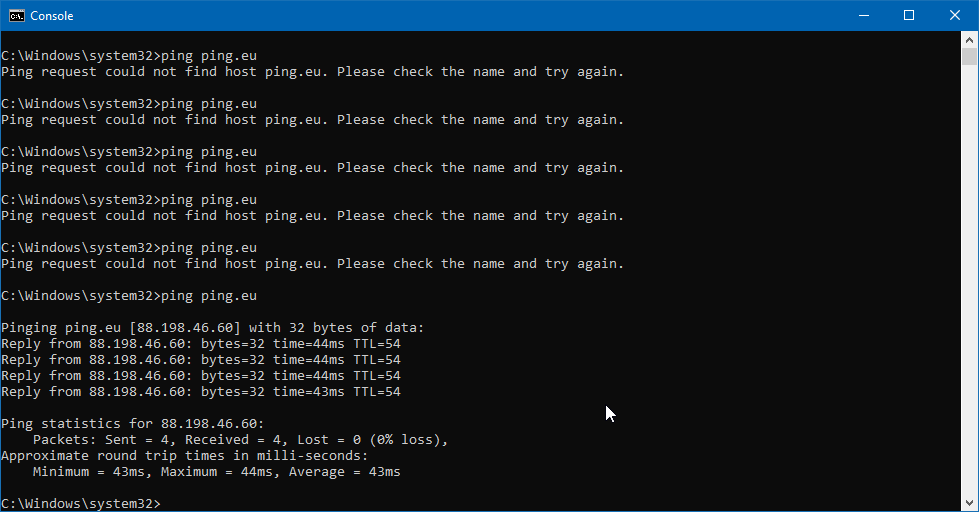This screenshot has width=979, height=512.
Task: Click the "Packets: Sent = 4" line
Action: tap(240, 439)
